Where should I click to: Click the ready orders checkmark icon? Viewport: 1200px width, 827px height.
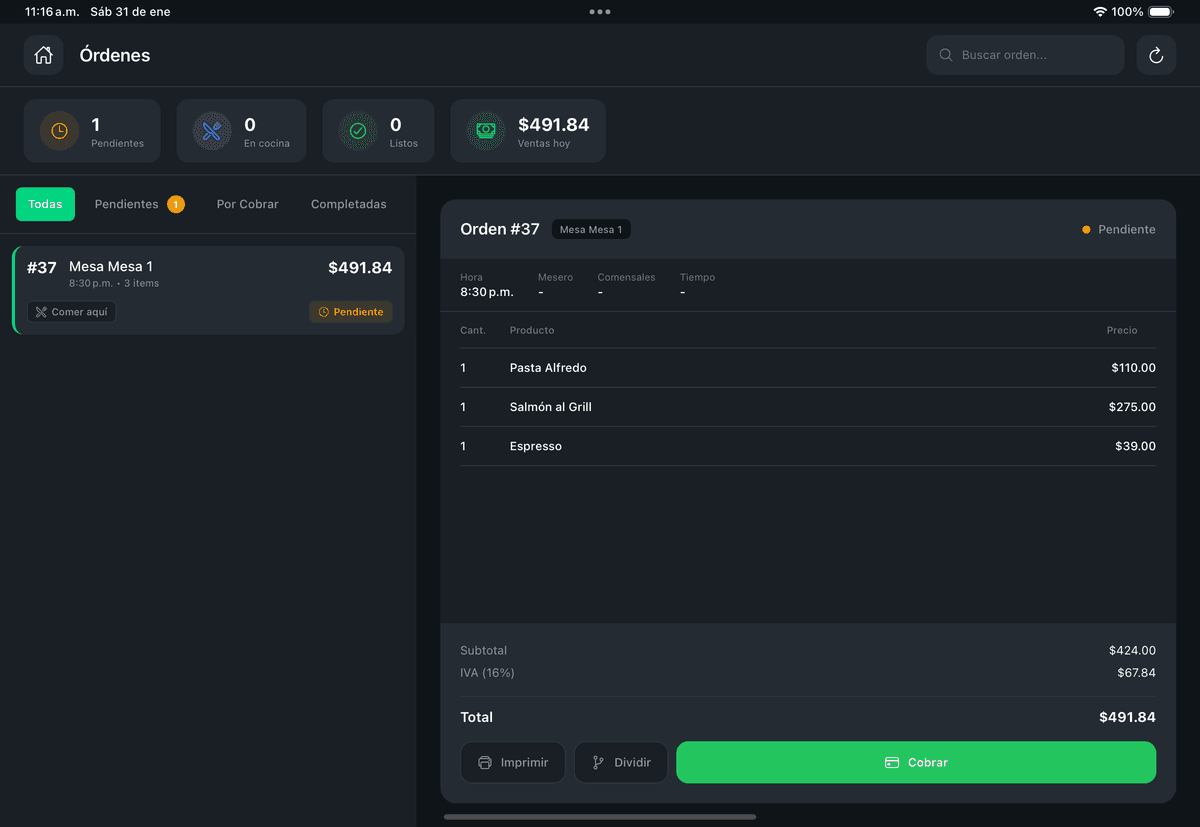coord(357,131)
